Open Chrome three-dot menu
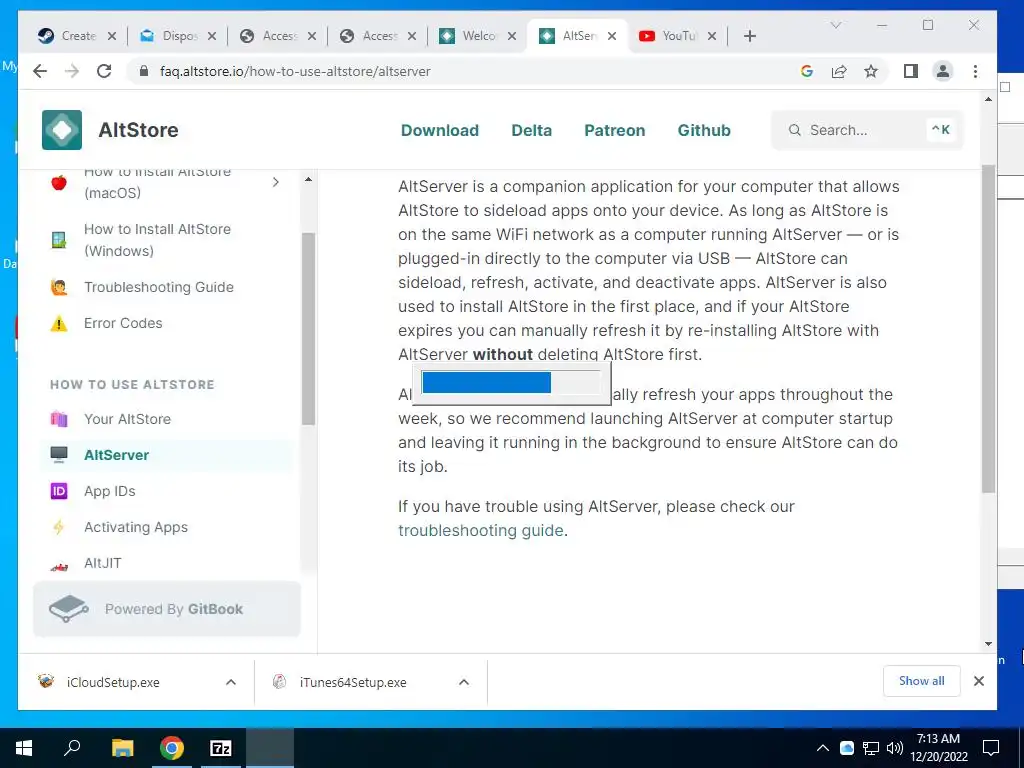The image size is (1024, 768). click(x=975, y=71)
